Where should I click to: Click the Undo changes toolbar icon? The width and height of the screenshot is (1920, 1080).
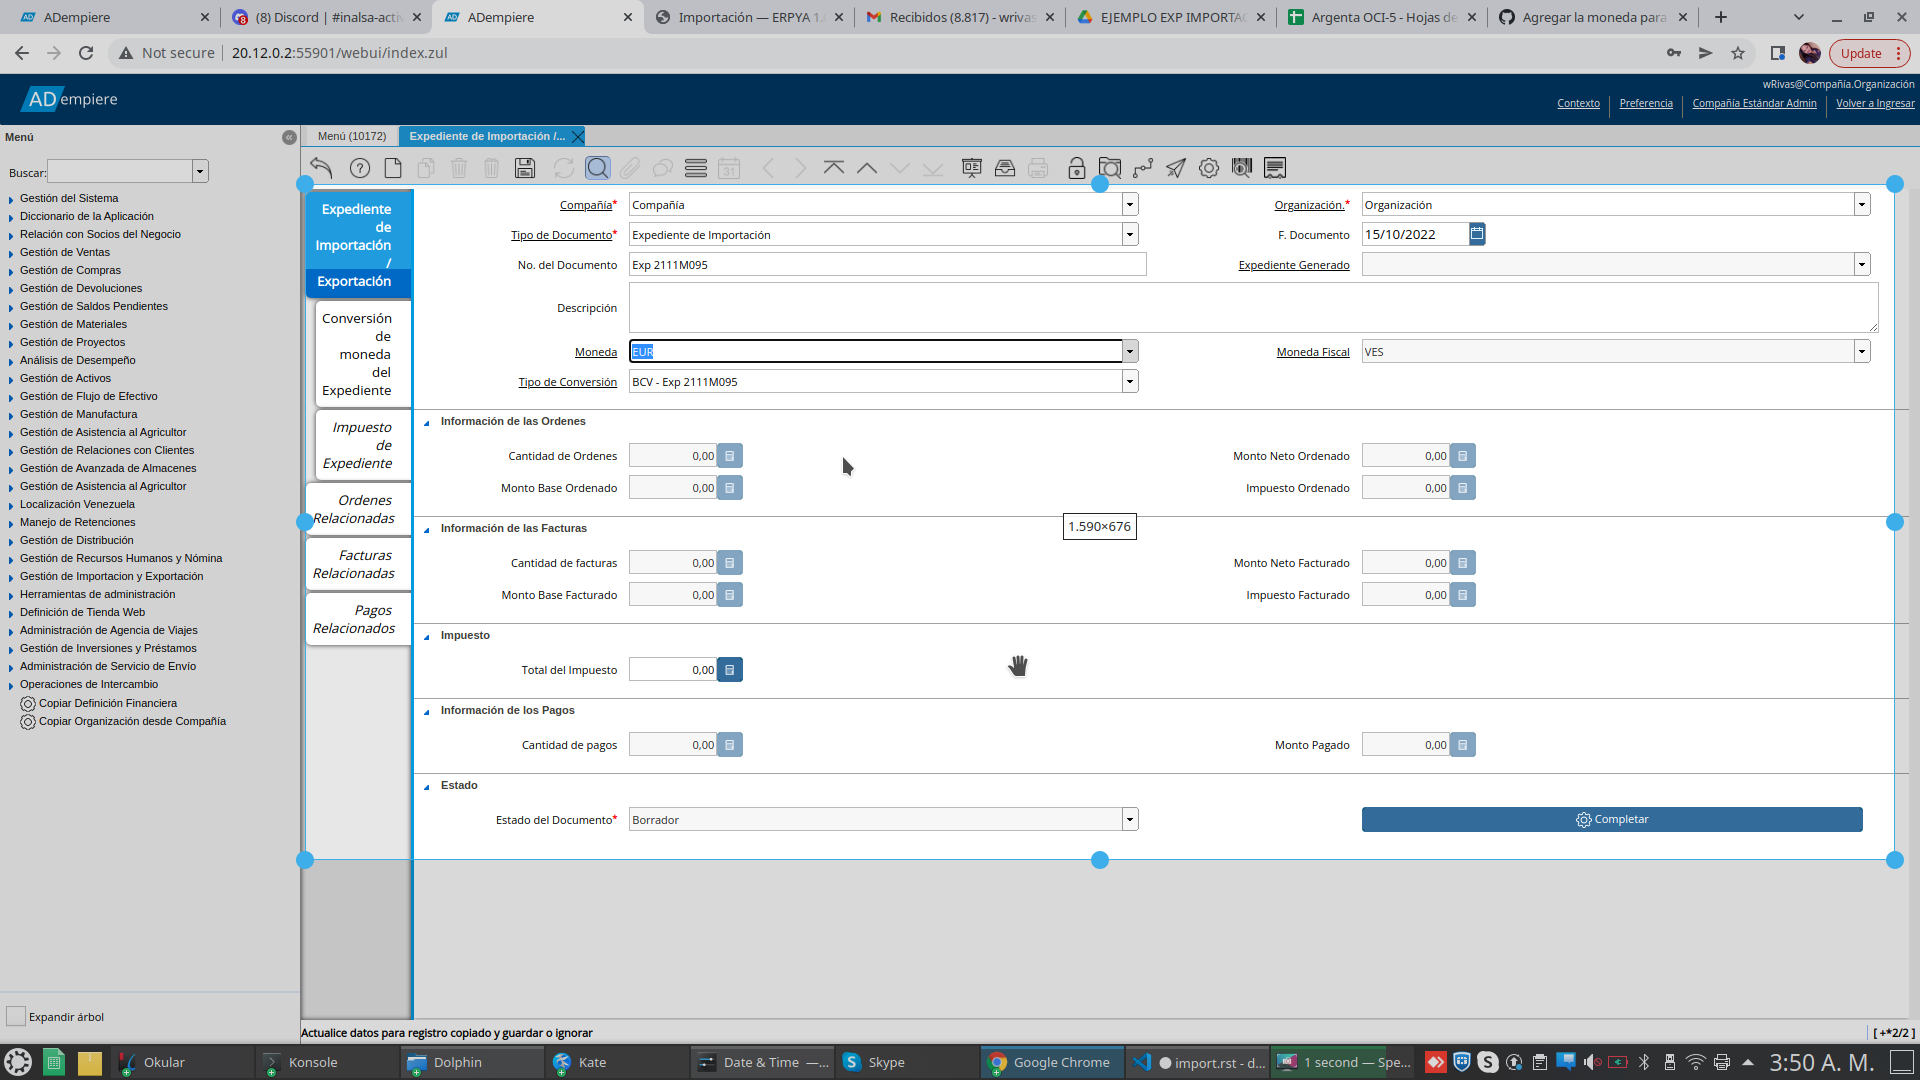pyautogui.click(x=321, y=168)
